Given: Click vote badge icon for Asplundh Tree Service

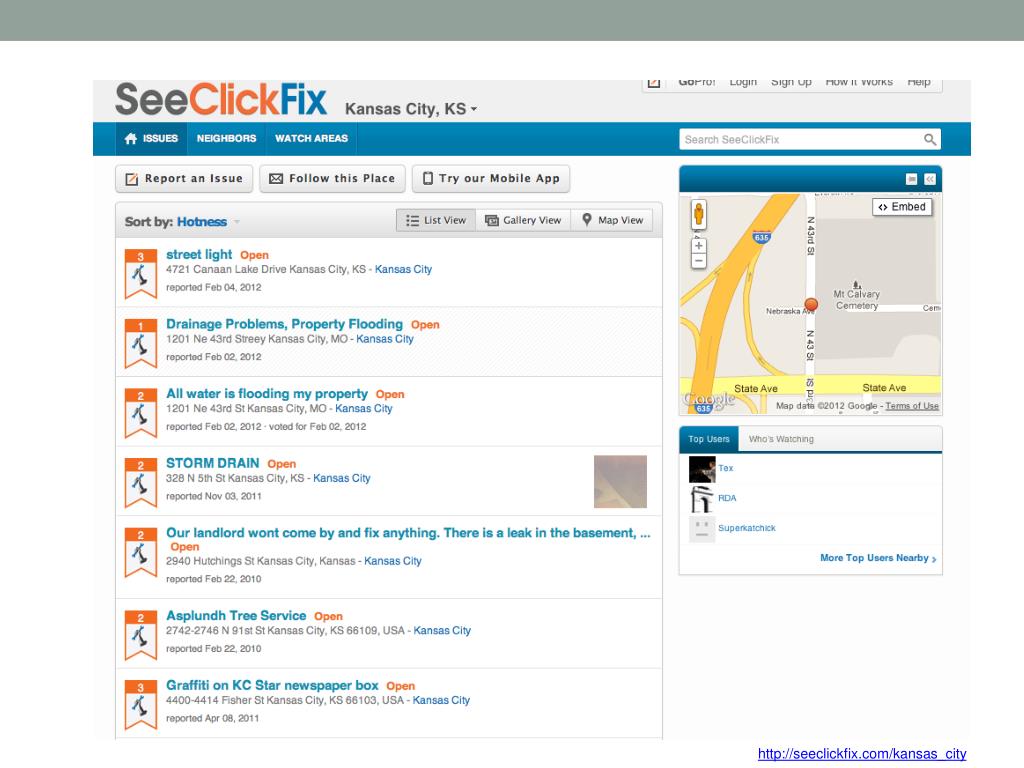Looking at the screenshot, I should [x=140, y=635].
